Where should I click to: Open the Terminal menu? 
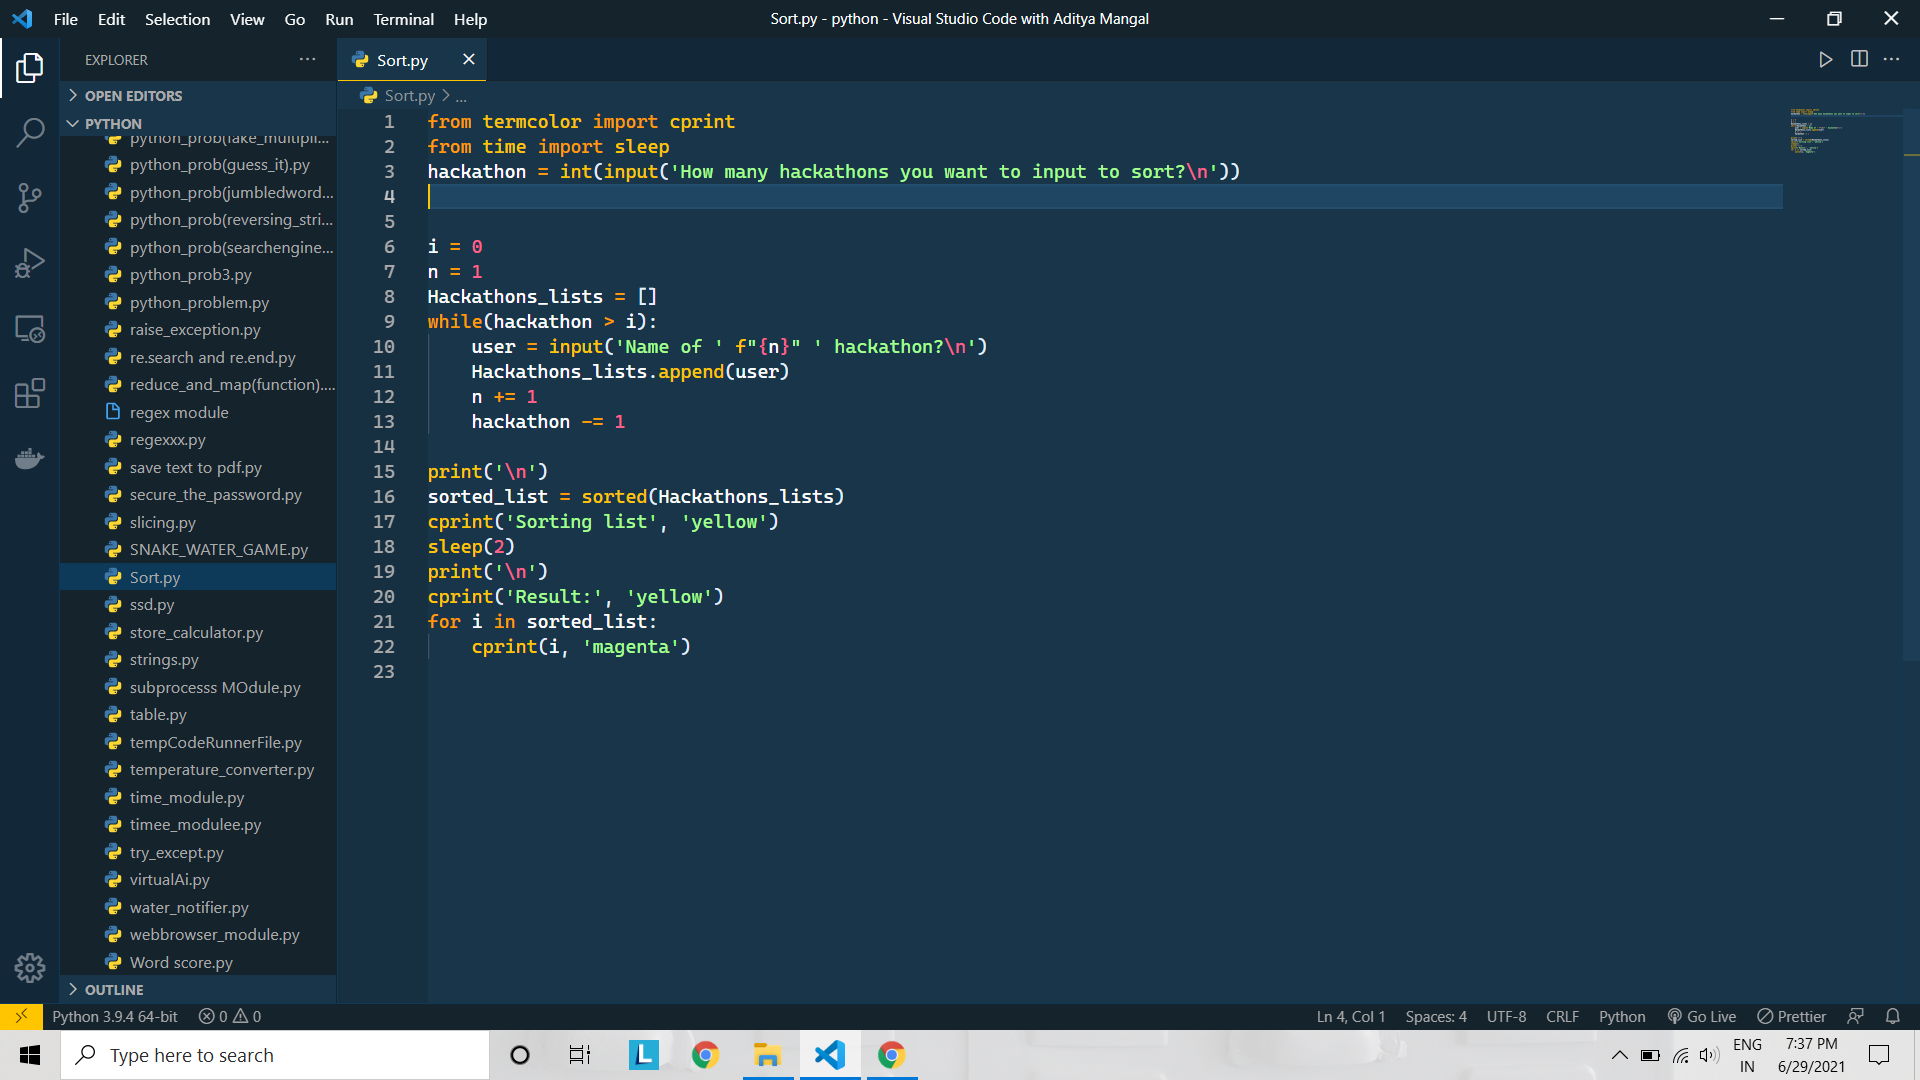click(x=403, y=19)
